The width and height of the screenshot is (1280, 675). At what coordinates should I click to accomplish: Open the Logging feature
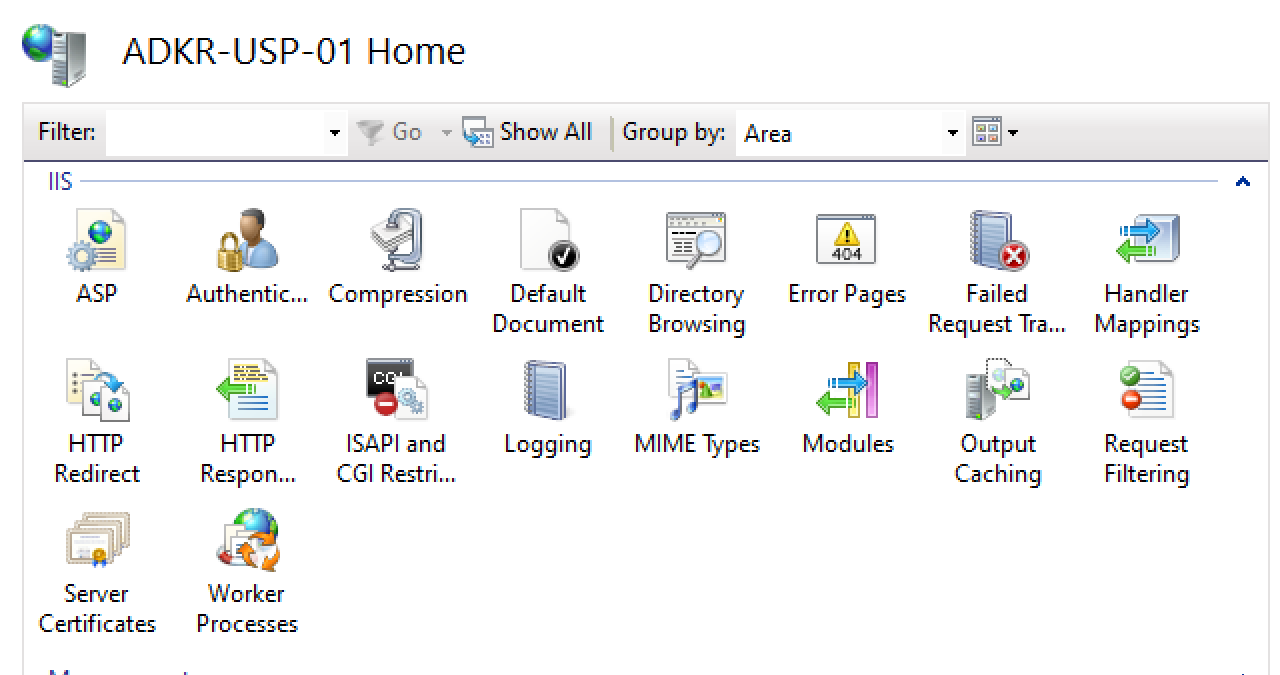tap(547, 391)
